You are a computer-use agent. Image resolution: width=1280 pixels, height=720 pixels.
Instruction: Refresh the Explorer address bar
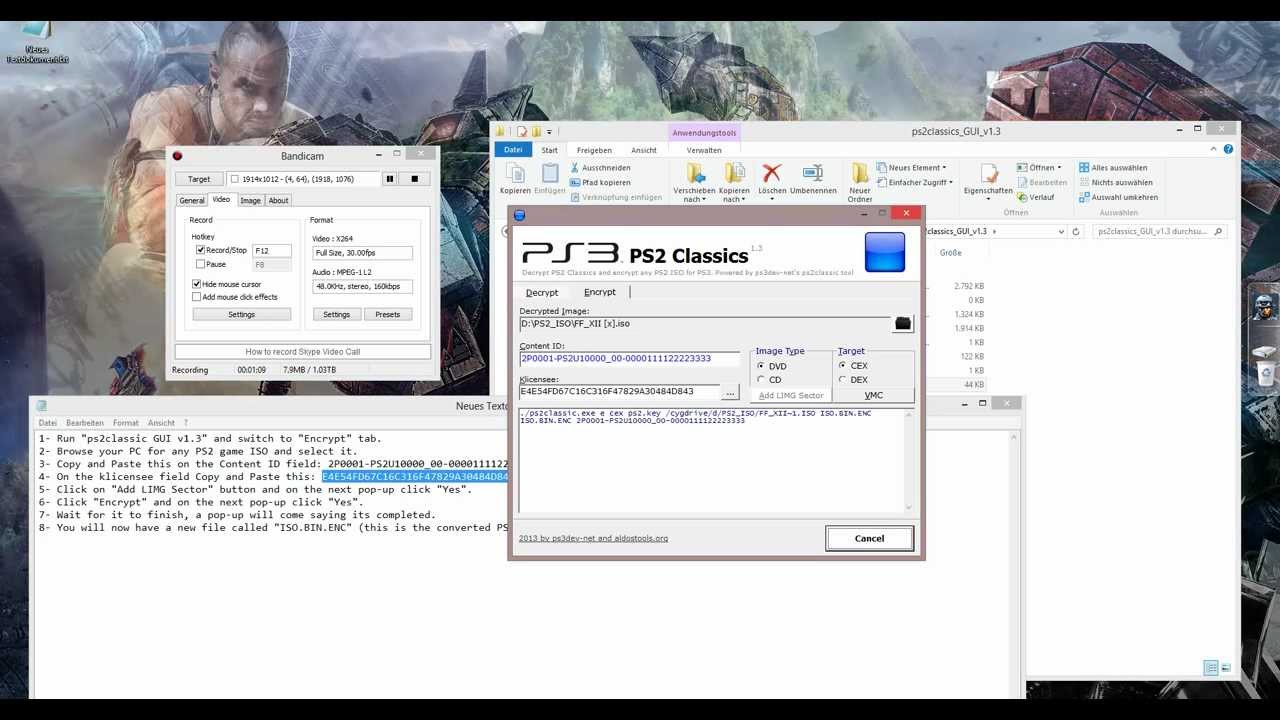coord(1076,231)
